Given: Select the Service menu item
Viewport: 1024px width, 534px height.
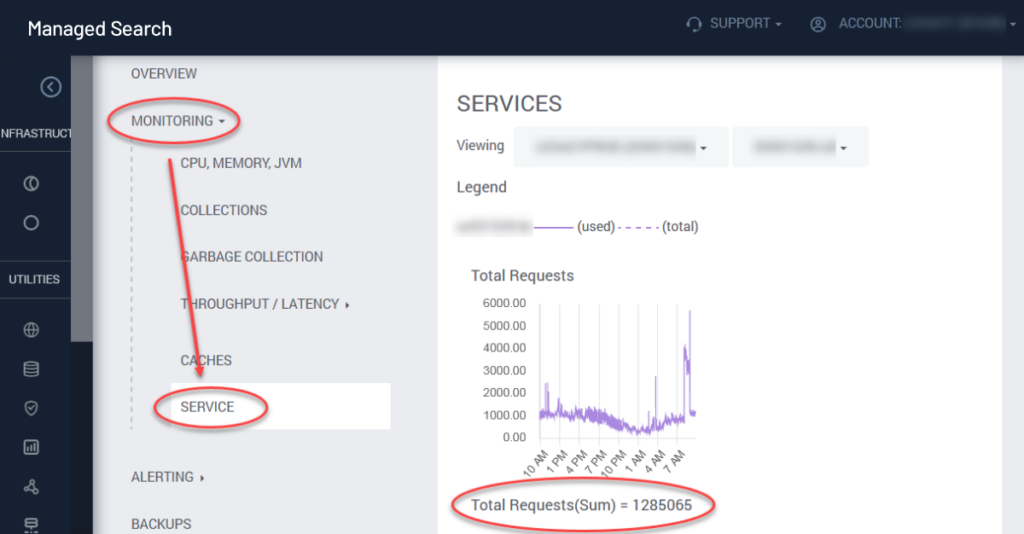Looking at the screenshot, I should click(281, 406).
